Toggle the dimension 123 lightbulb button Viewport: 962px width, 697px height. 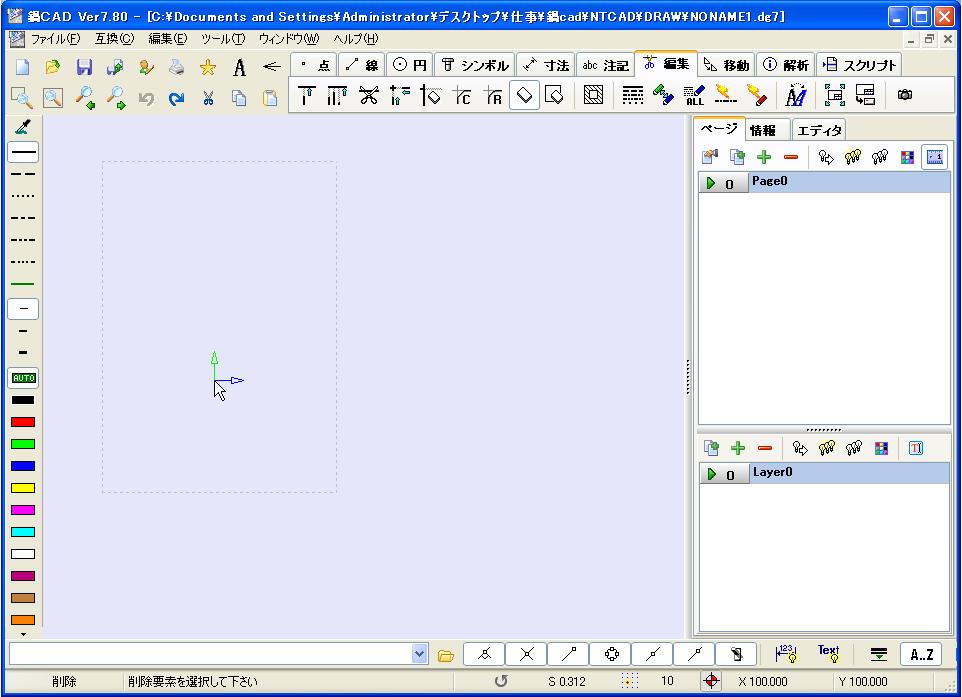click(x=786, y=654)
